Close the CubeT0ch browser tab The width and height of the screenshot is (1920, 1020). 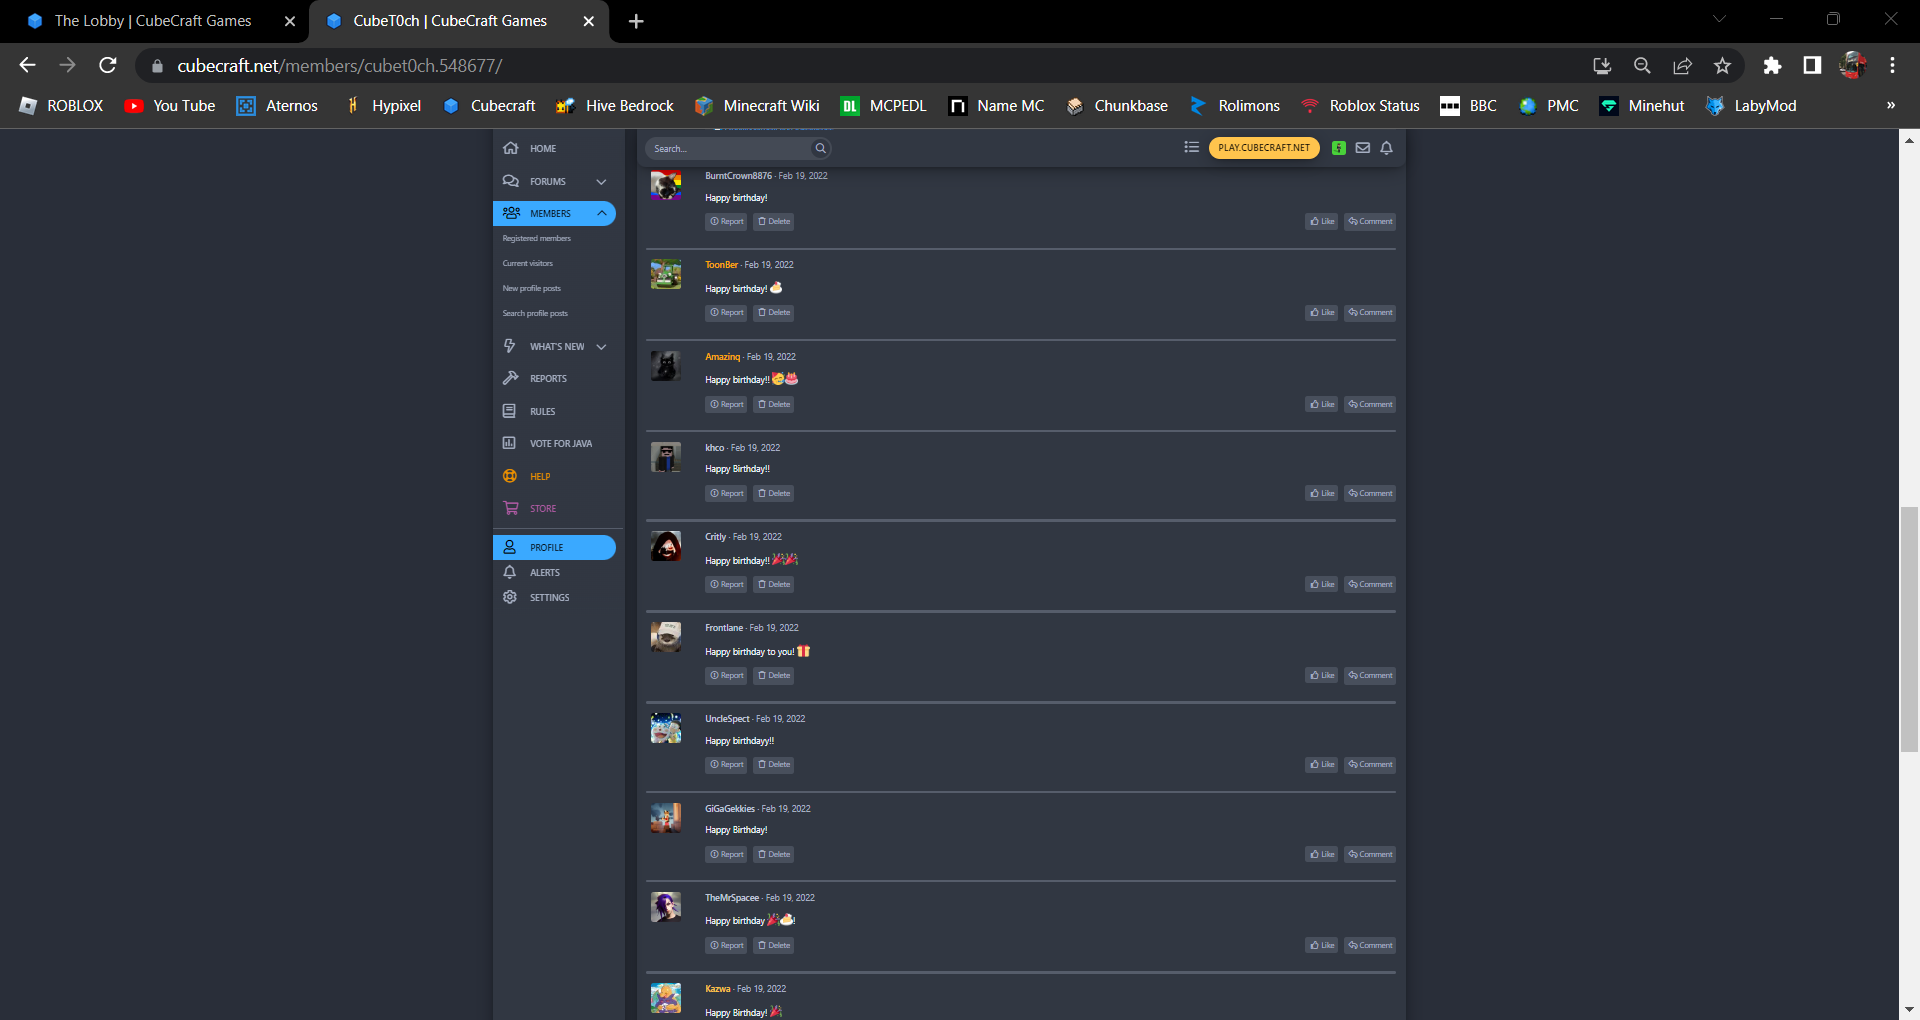point(589,21)
